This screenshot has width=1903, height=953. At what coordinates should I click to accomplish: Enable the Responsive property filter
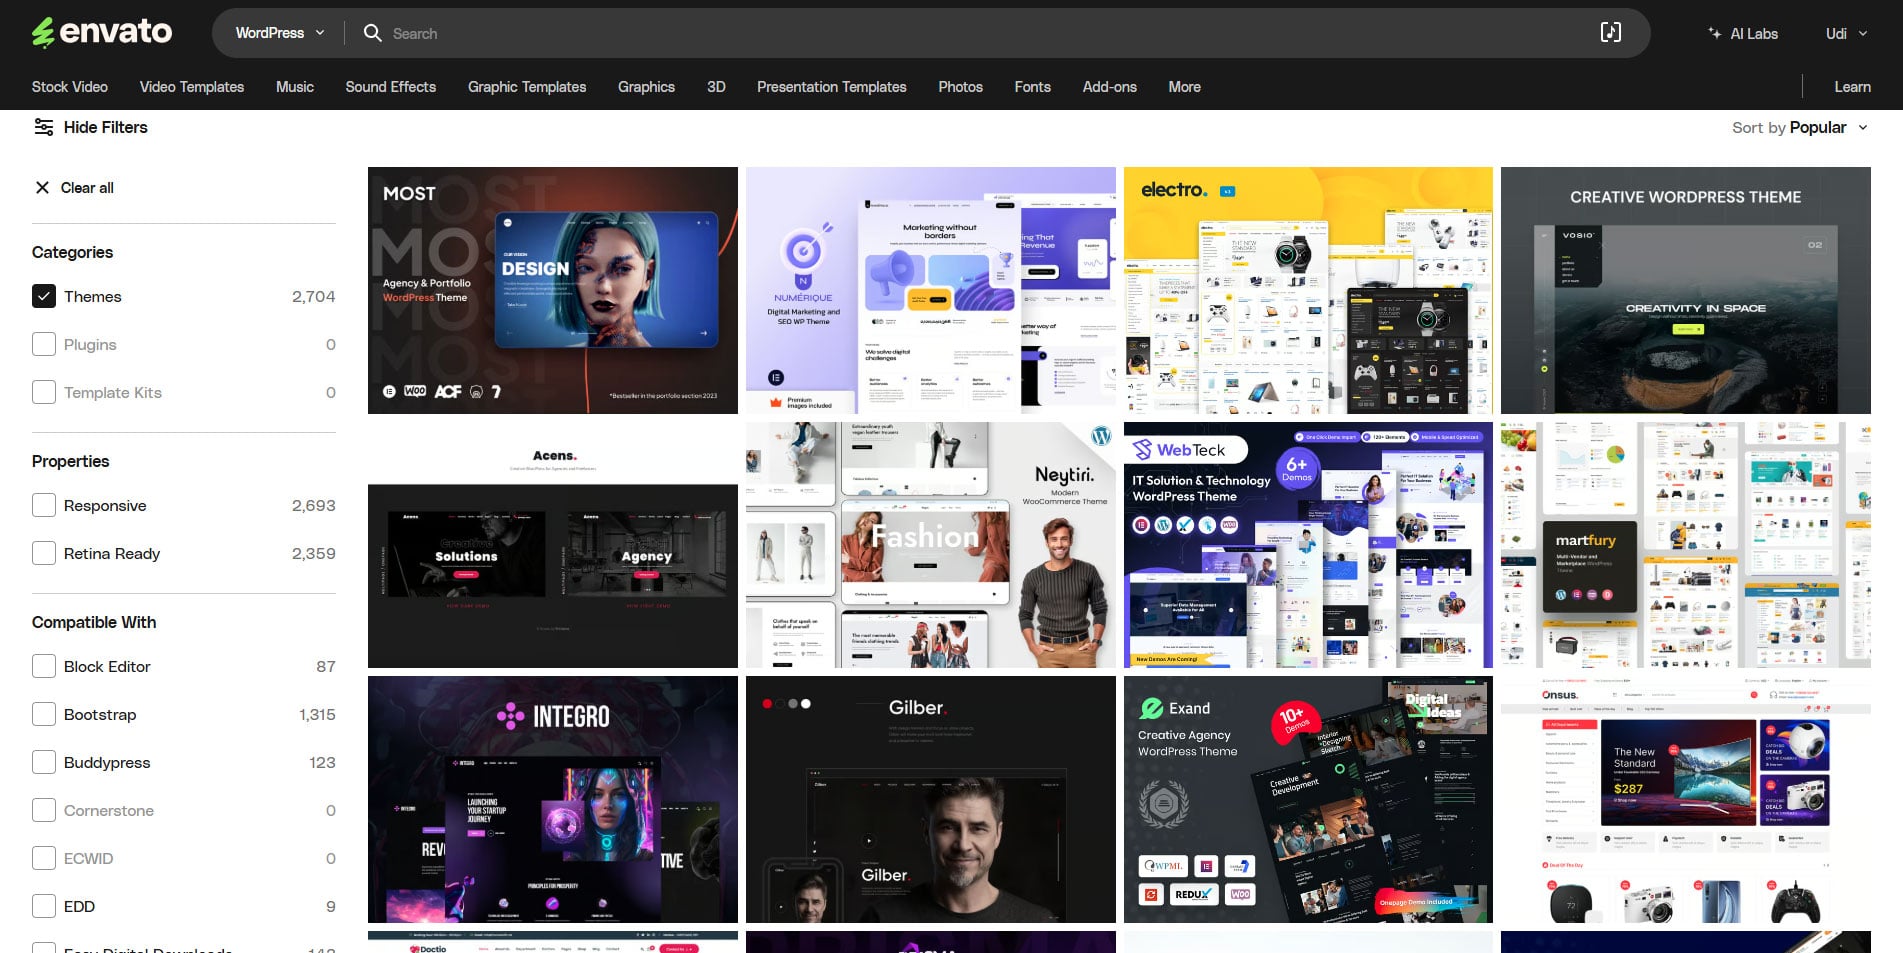[x=44, y=505]
